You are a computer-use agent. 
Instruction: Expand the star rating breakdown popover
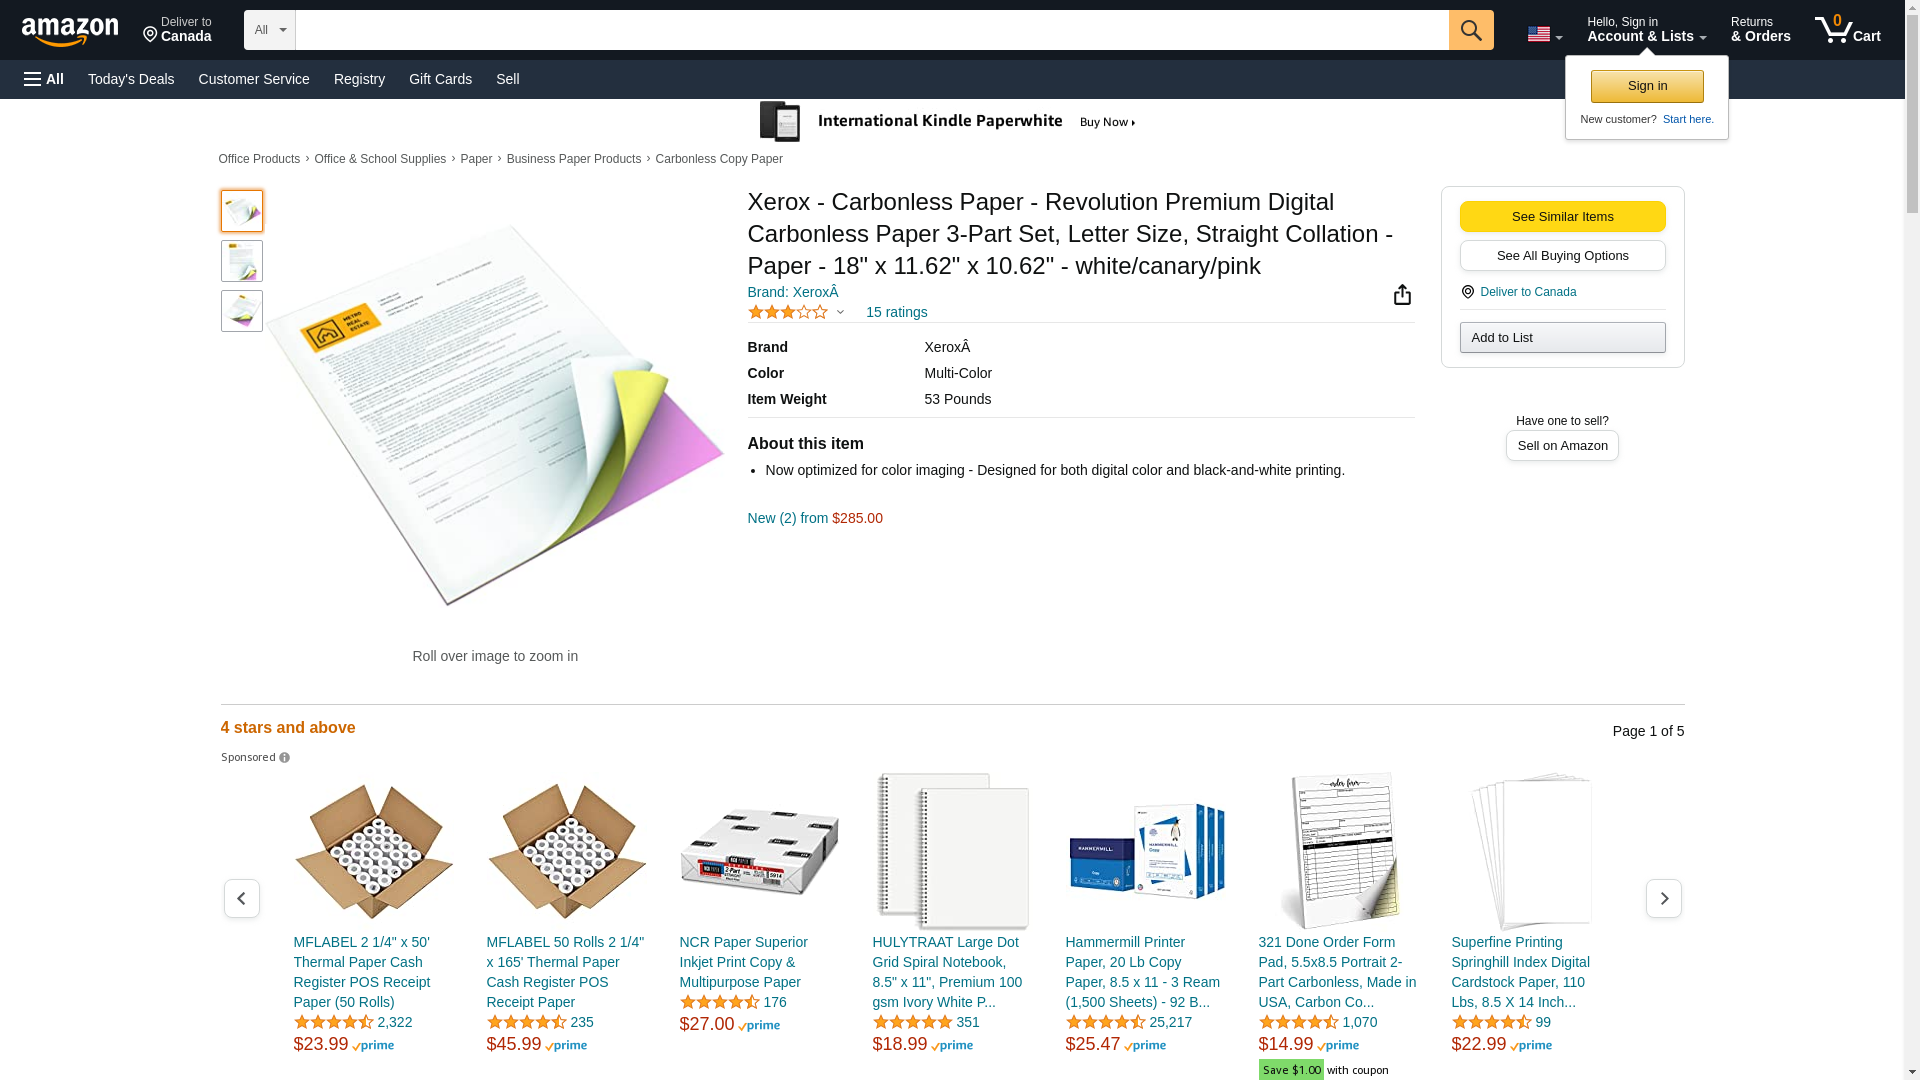pyautogui.click(x=840, y=312)
